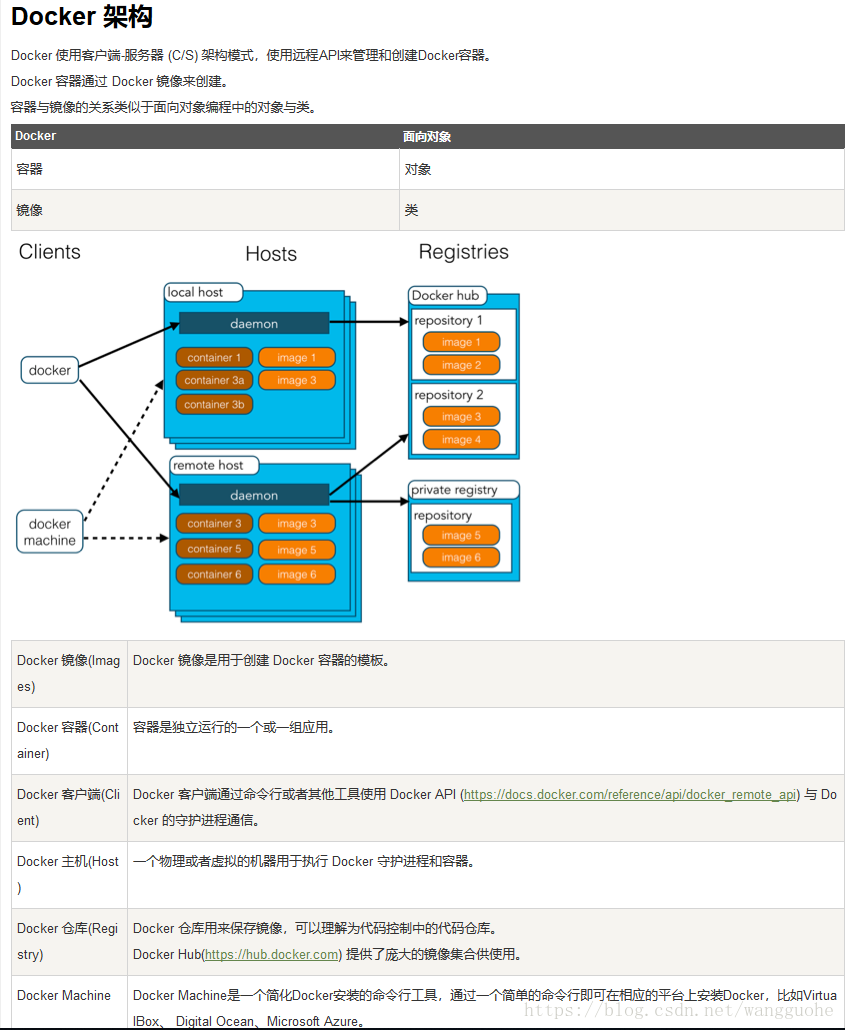The width and height of the screenshot is (845, 1030).
Task: Click the "Docker 客户端(Client)" row label
Action: [x=69, y=807]
